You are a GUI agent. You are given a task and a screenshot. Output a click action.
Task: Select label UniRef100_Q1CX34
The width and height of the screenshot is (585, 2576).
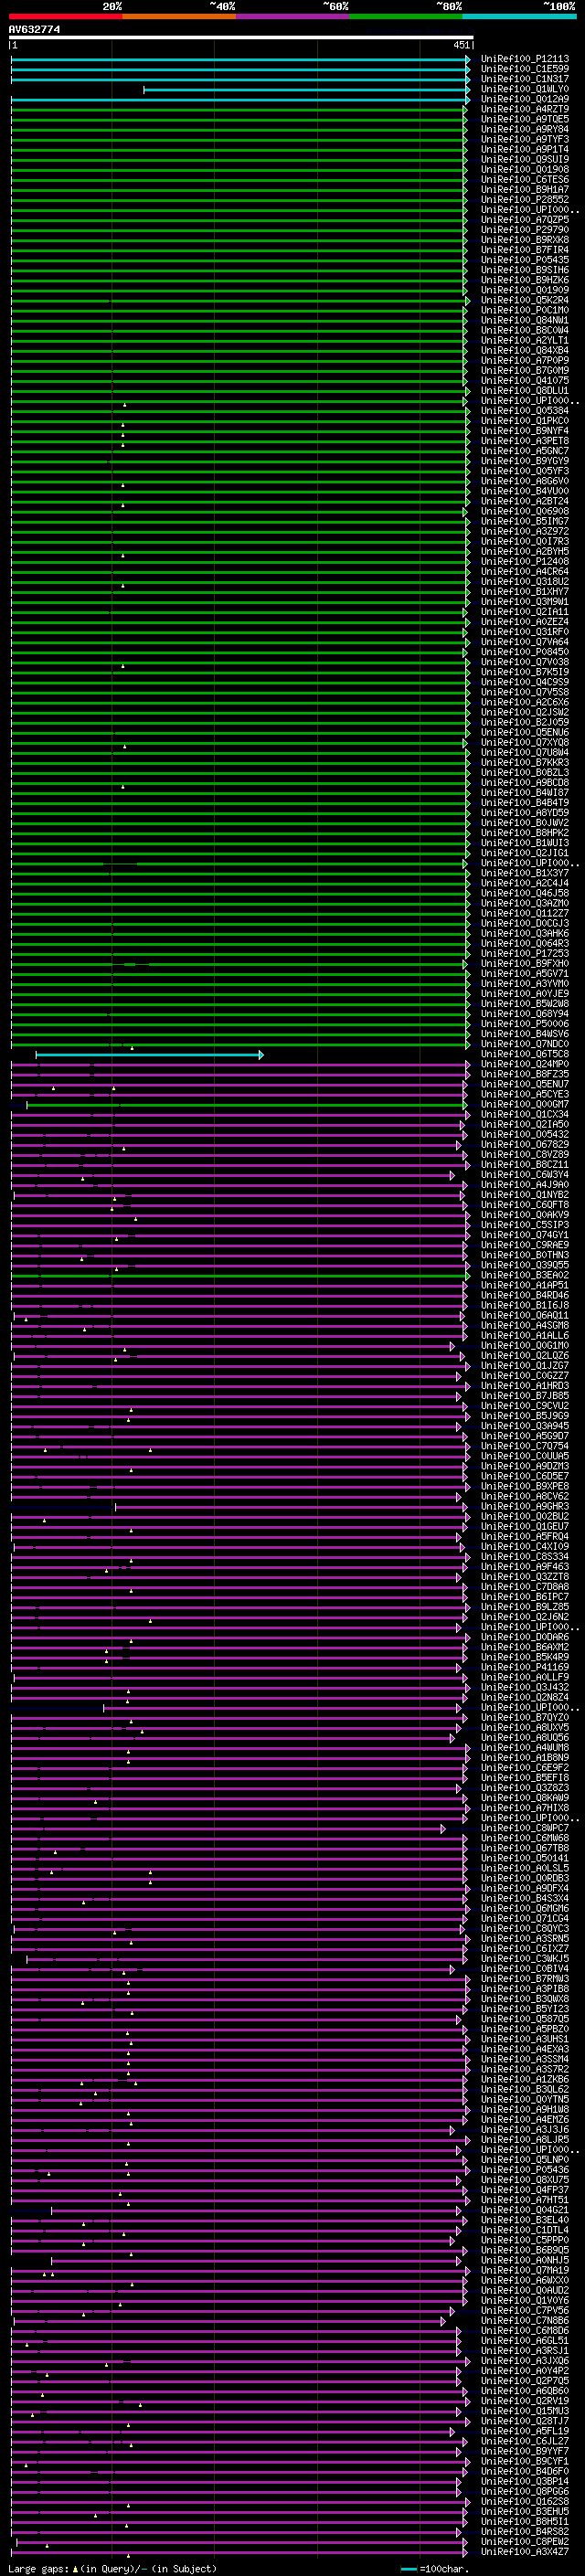pyautogui.click(x=525, y=1114)
